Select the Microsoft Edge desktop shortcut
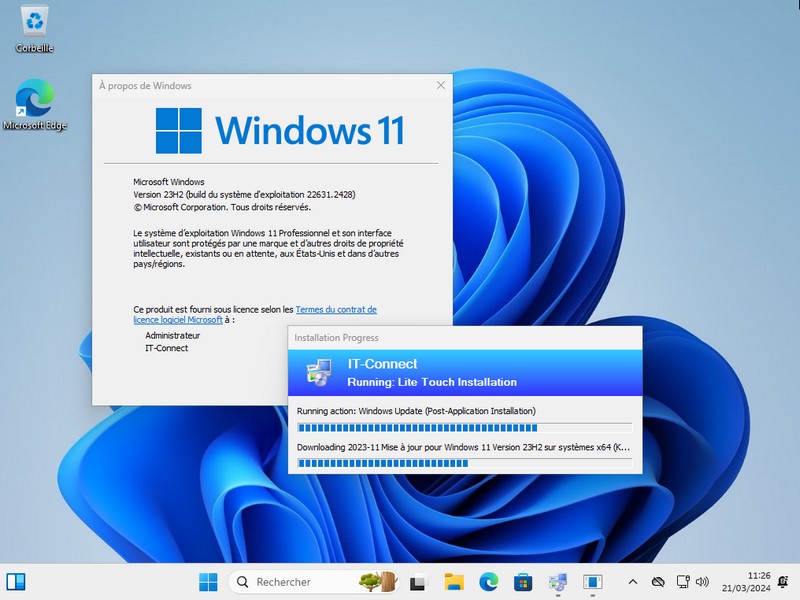 (34, 105)
